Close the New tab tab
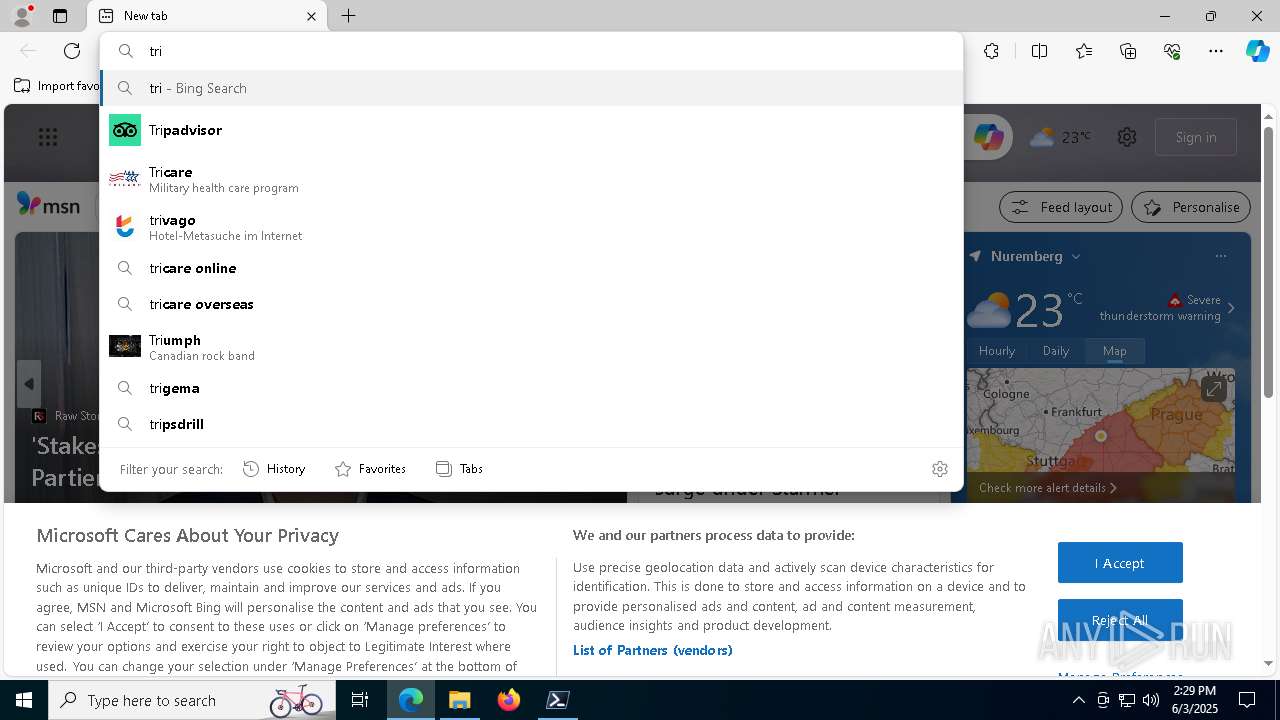1280x720 pixels. click(x=311, y=16)
